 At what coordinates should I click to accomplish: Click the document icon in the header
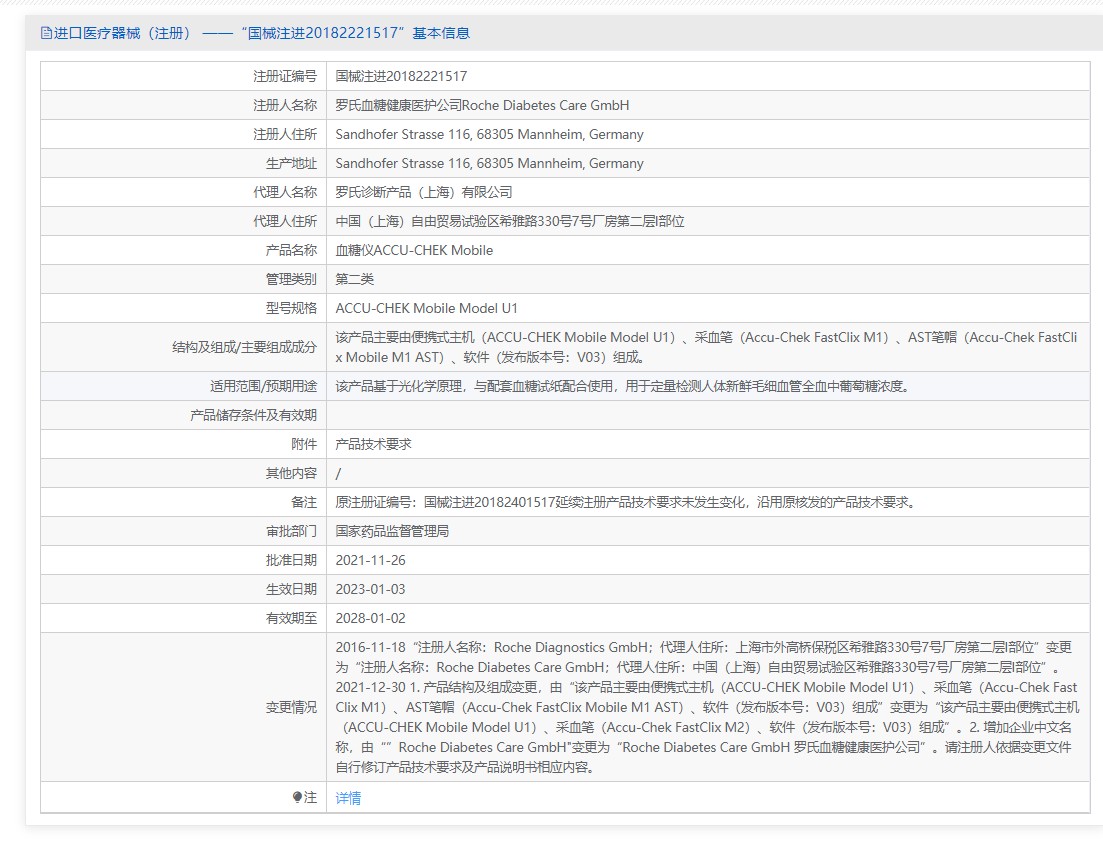(x=46, y=33)
